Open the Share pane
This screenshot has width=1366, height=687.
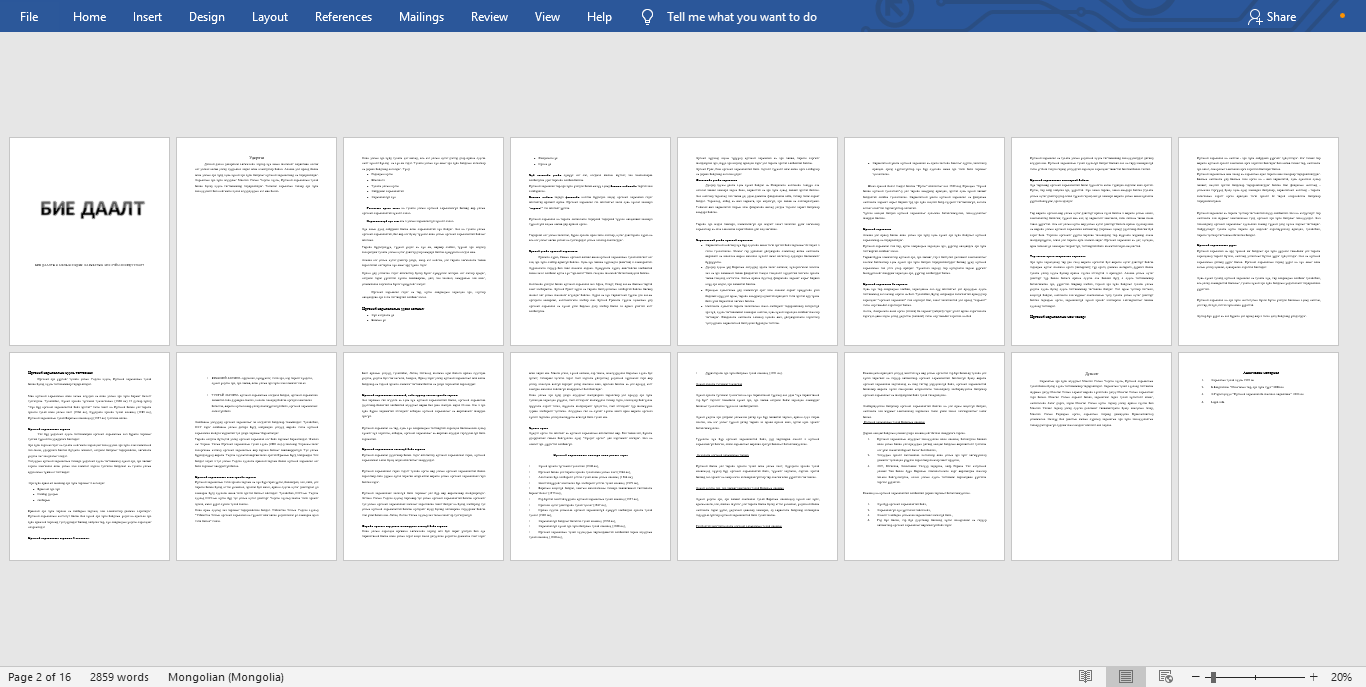pyautogui.click(x=1271, y=17)
